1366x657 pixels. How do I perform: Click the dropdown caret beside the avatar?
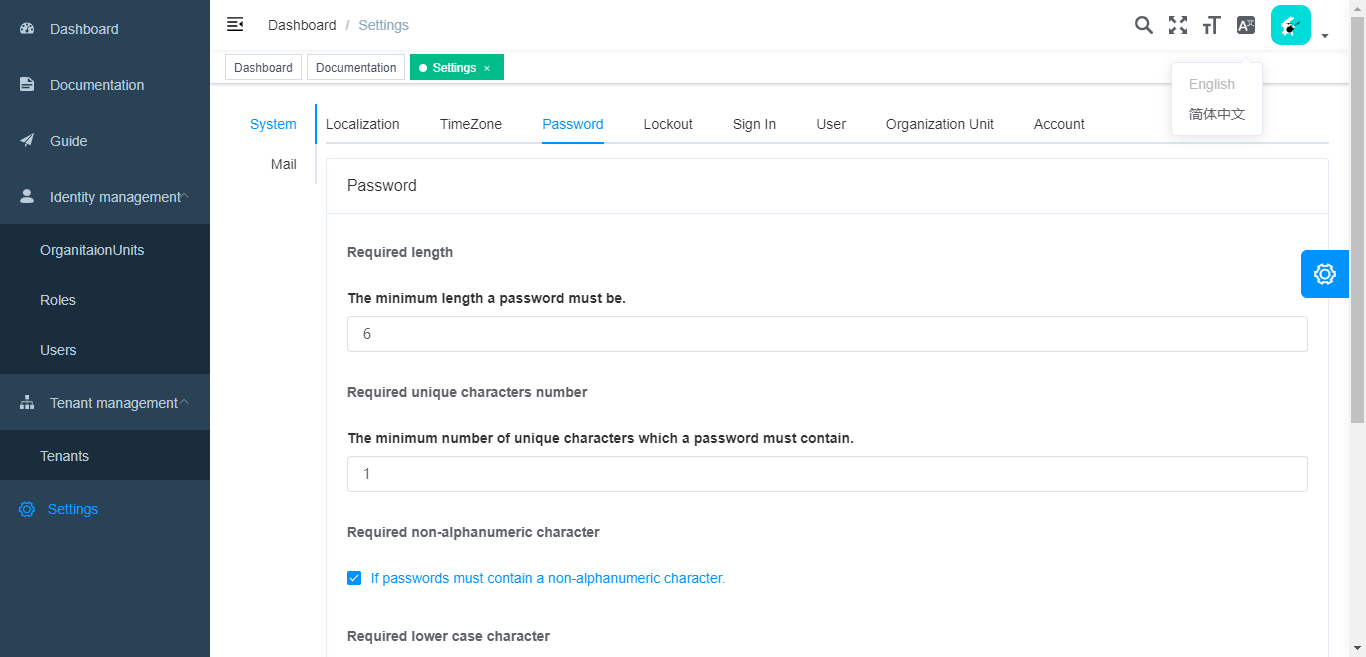1324,36
